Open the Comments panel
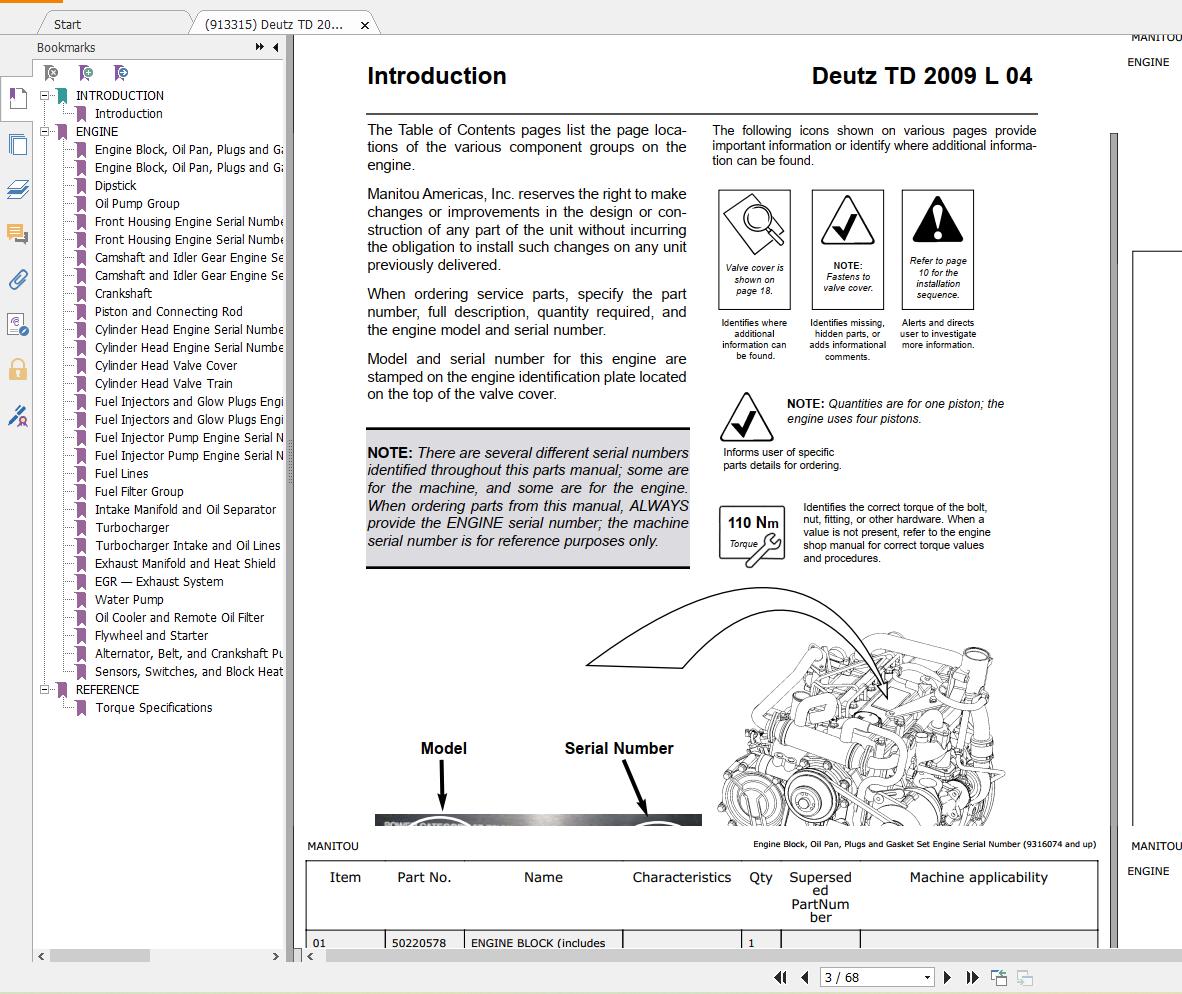The width and height of the screenshot is (1182, 994). pyautogui.click(x=18, y=234)
